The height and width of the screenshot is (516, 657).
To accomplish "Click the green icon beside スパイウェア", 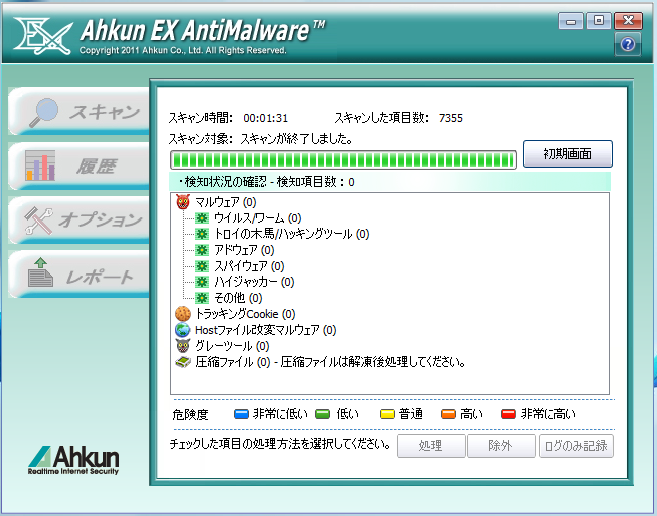I will click(202, 266).
